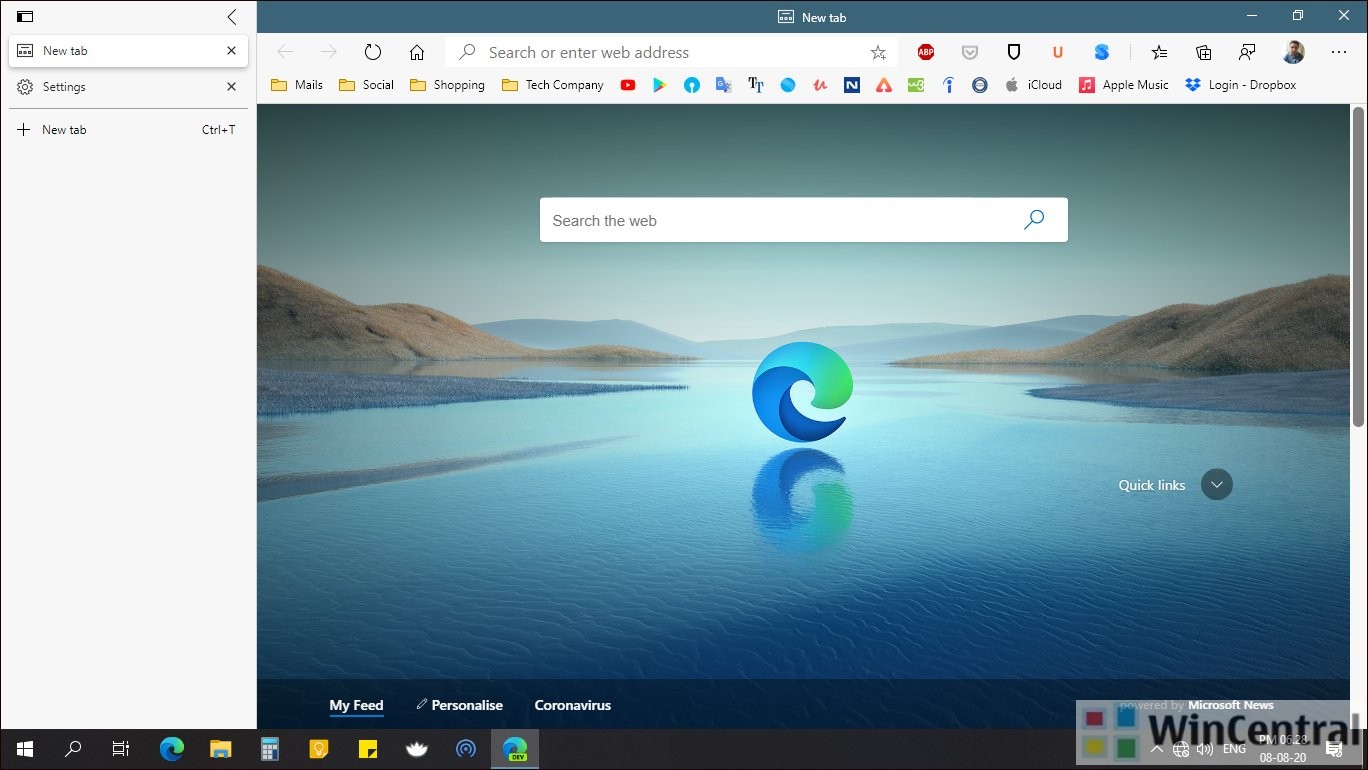Add this page to favorites with the star
This screenshot has width=1368, height=770.
pyautogui.click(x=878, y=53)
